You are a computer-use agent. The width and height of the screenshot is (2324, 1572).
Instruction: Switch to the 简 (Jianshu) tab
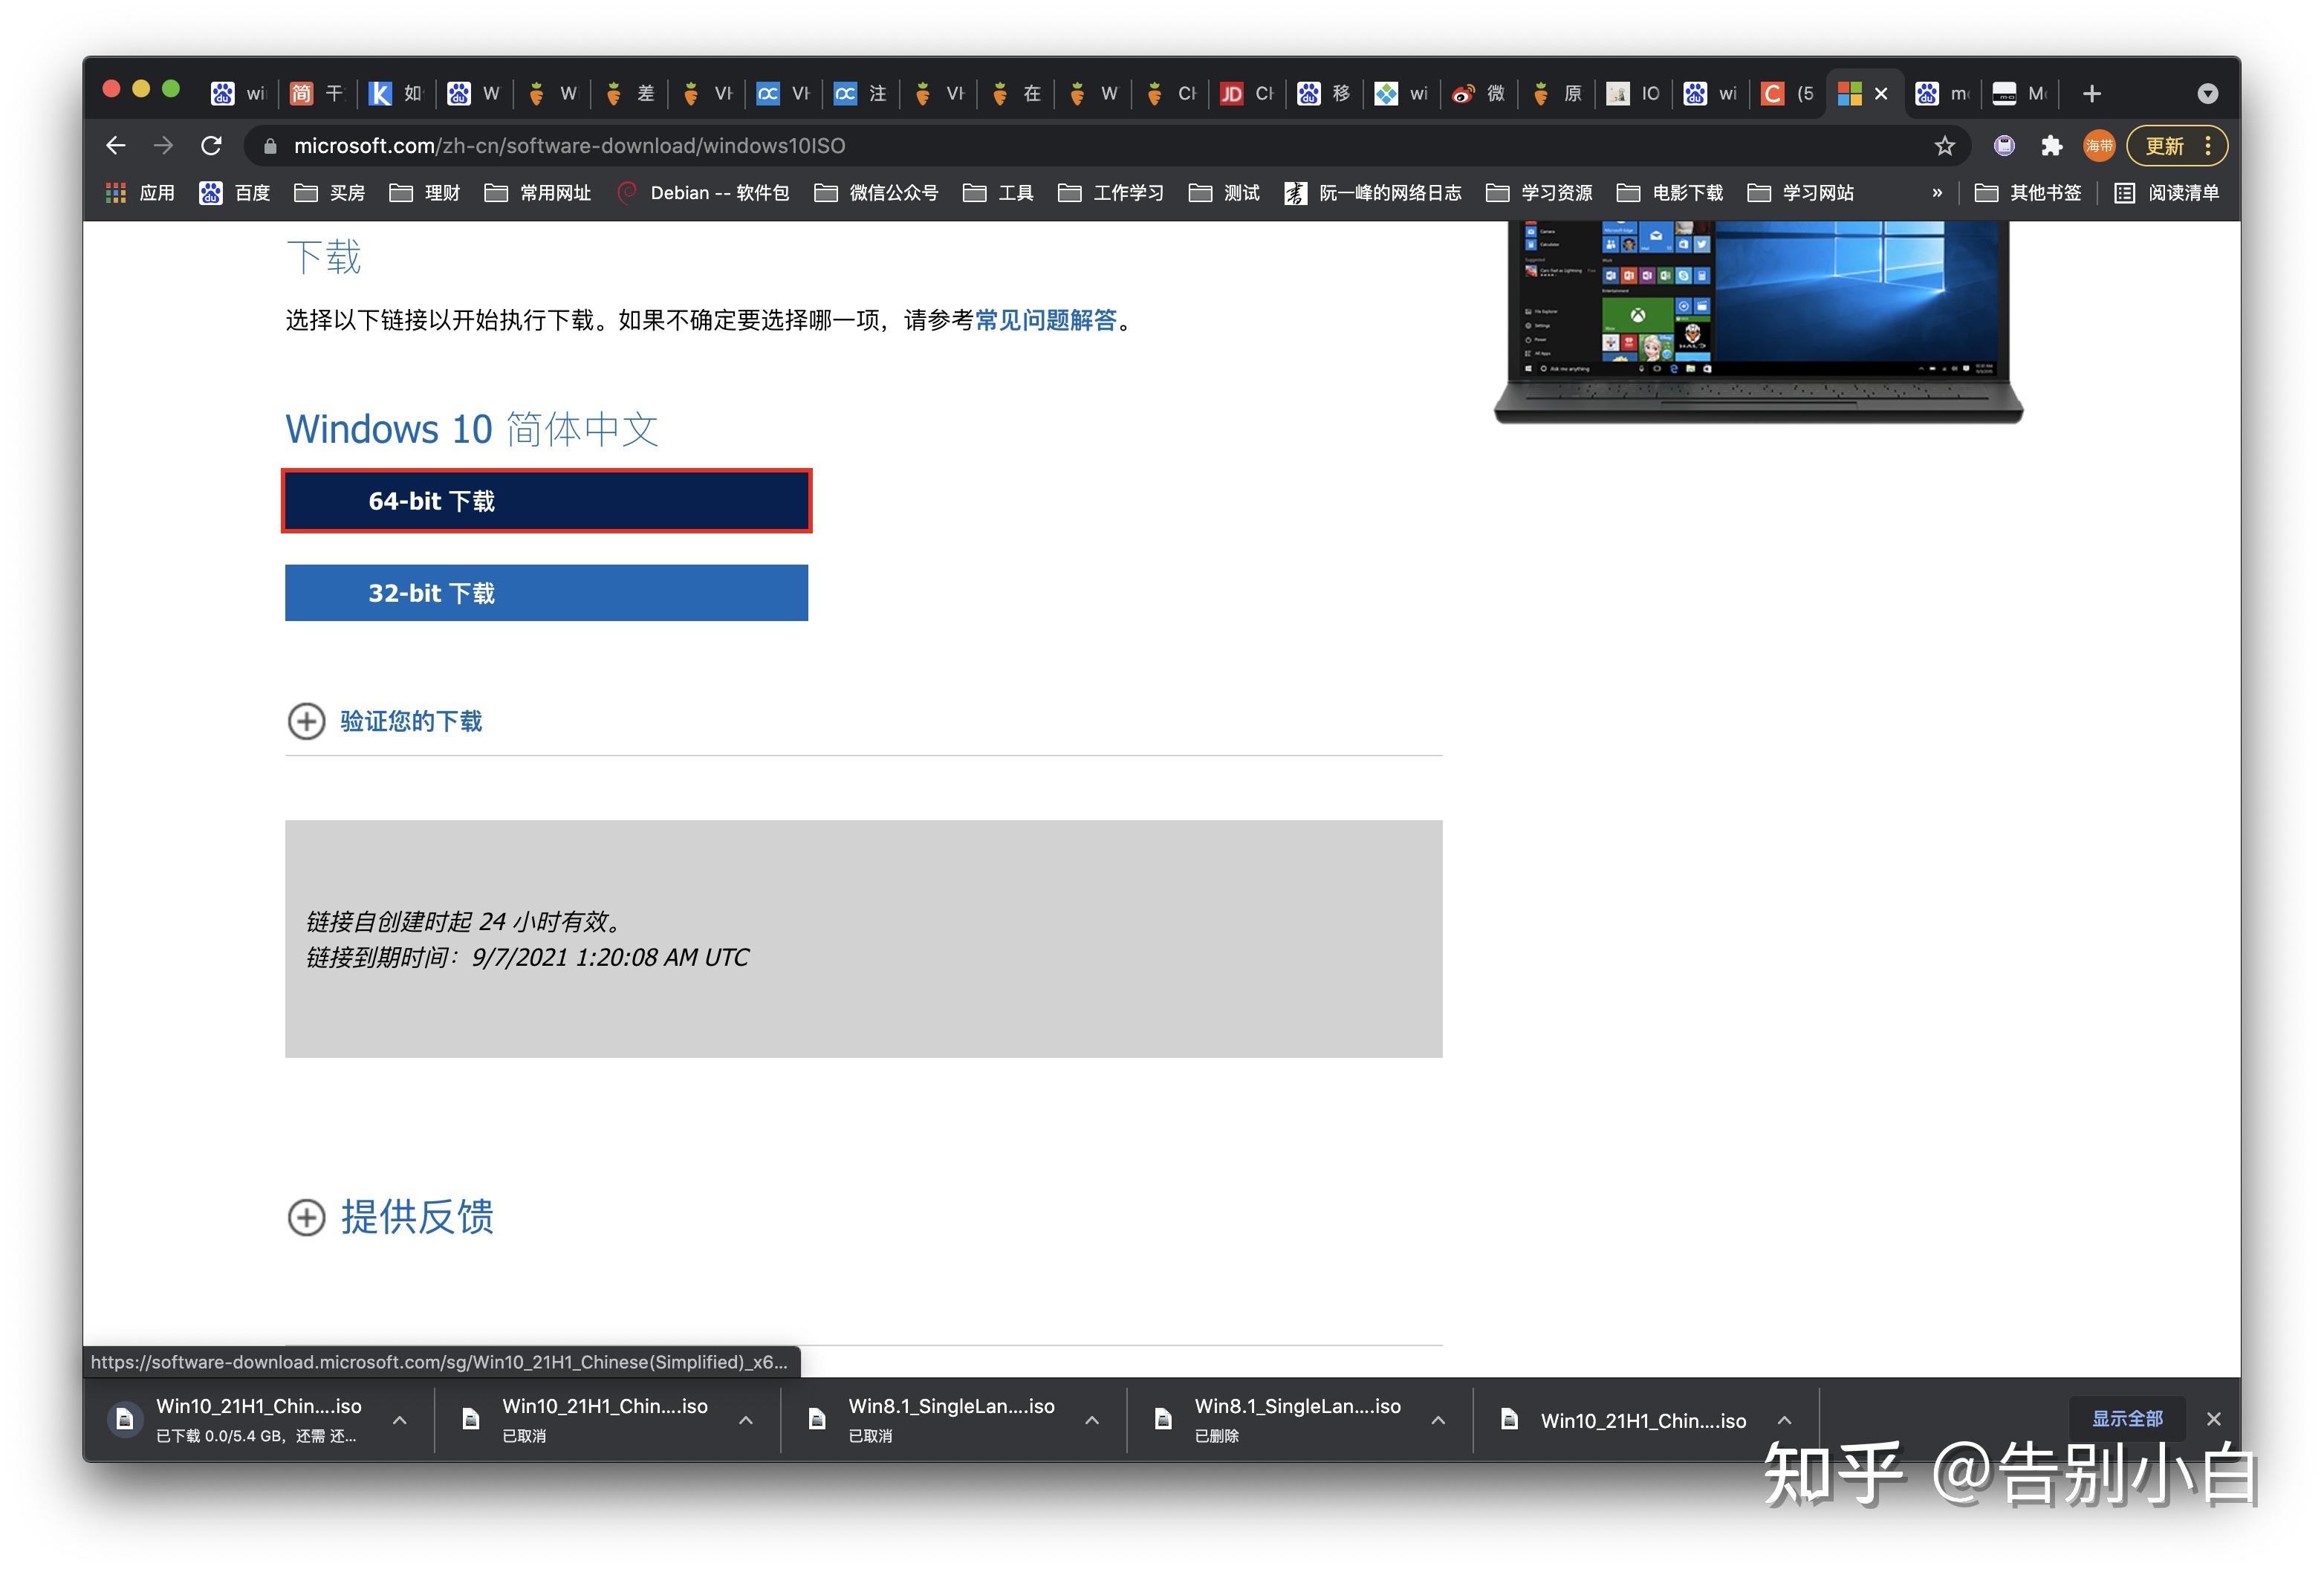317,94
